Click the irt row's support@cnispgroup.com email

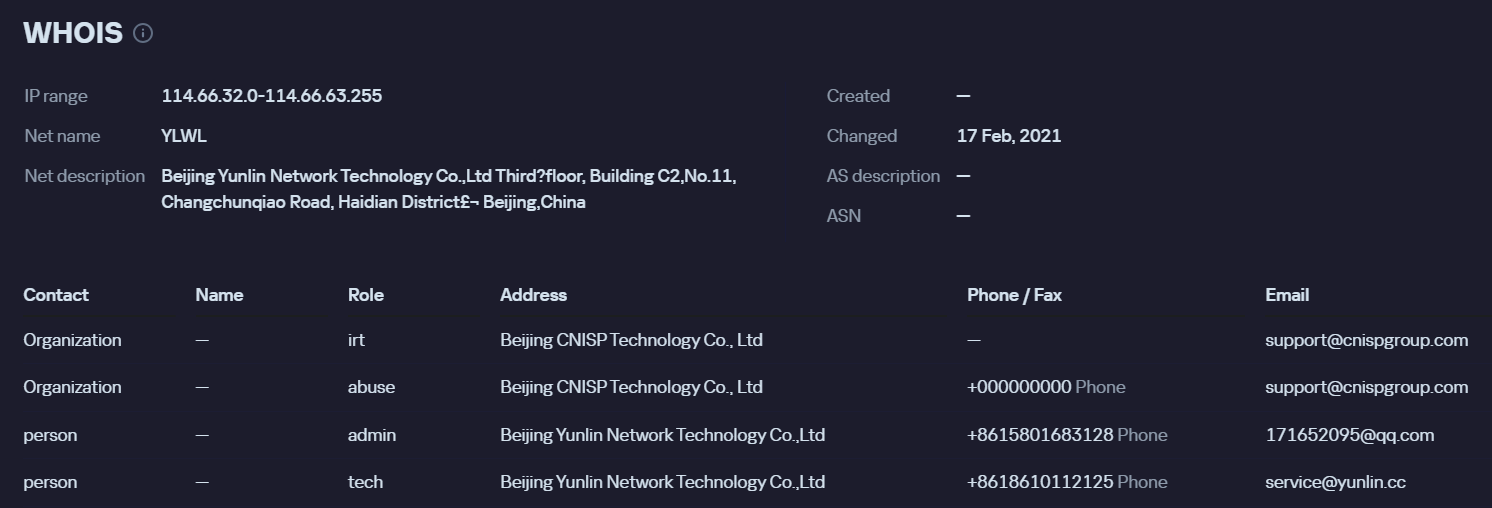pos(1366,340)
